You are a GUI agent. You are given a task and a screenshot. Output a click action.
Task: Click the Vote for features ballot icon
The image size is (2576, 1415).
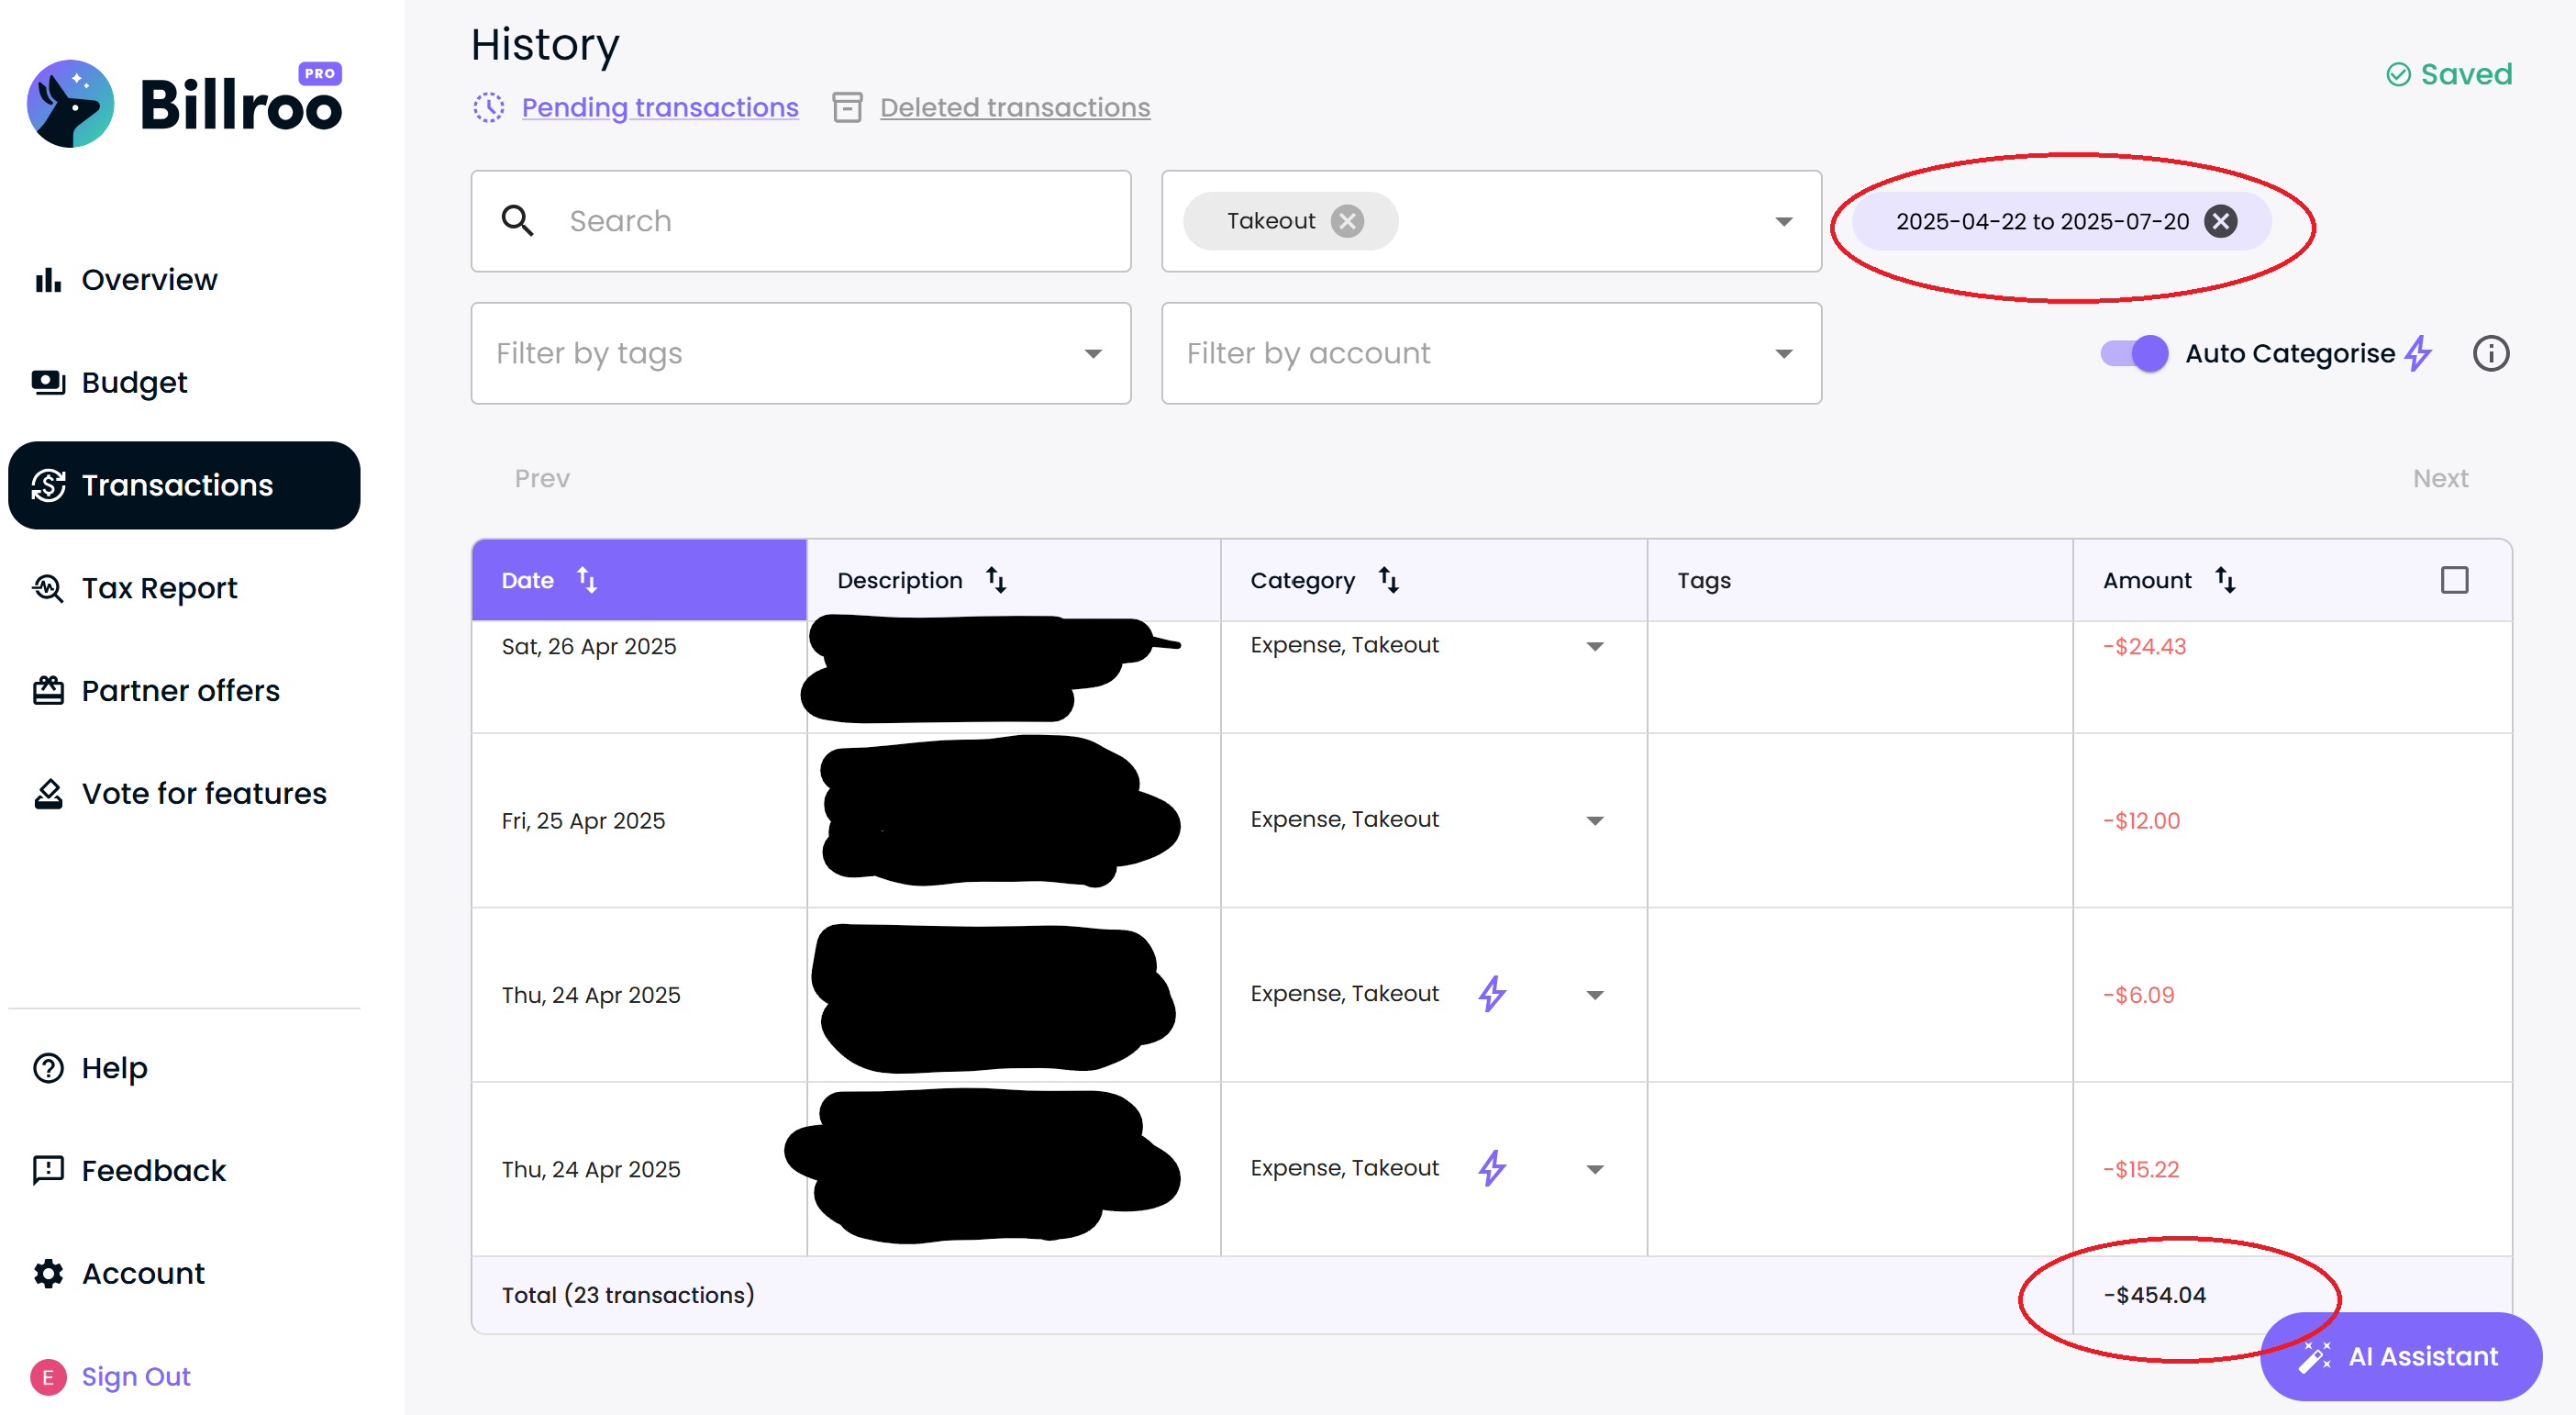click(x=48, y=794)
